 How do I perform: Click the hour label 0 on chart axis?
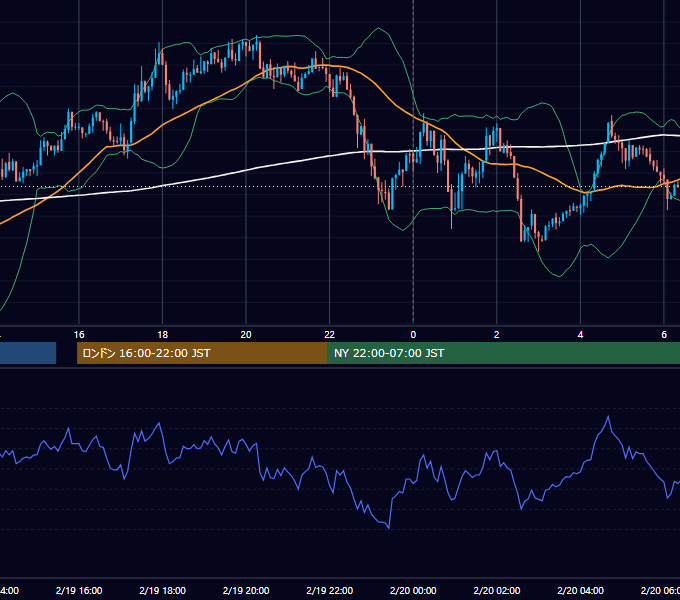pos(413,335)
